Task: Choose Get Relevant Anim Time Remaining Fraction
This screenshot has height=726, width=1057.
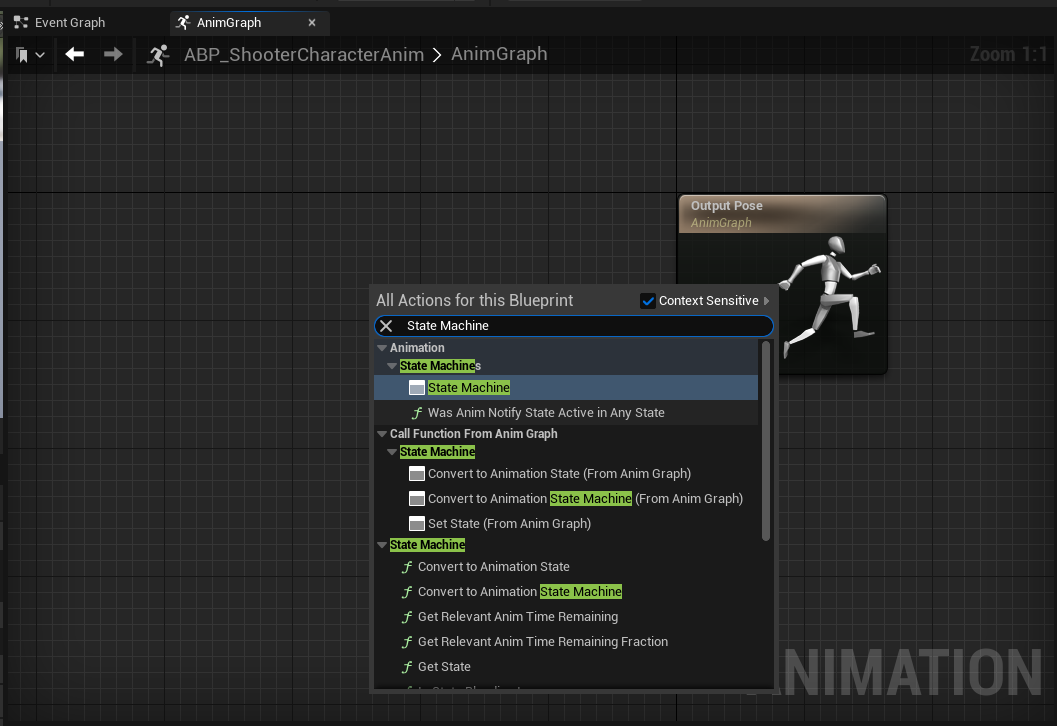Action: click(x=566, y=642)
